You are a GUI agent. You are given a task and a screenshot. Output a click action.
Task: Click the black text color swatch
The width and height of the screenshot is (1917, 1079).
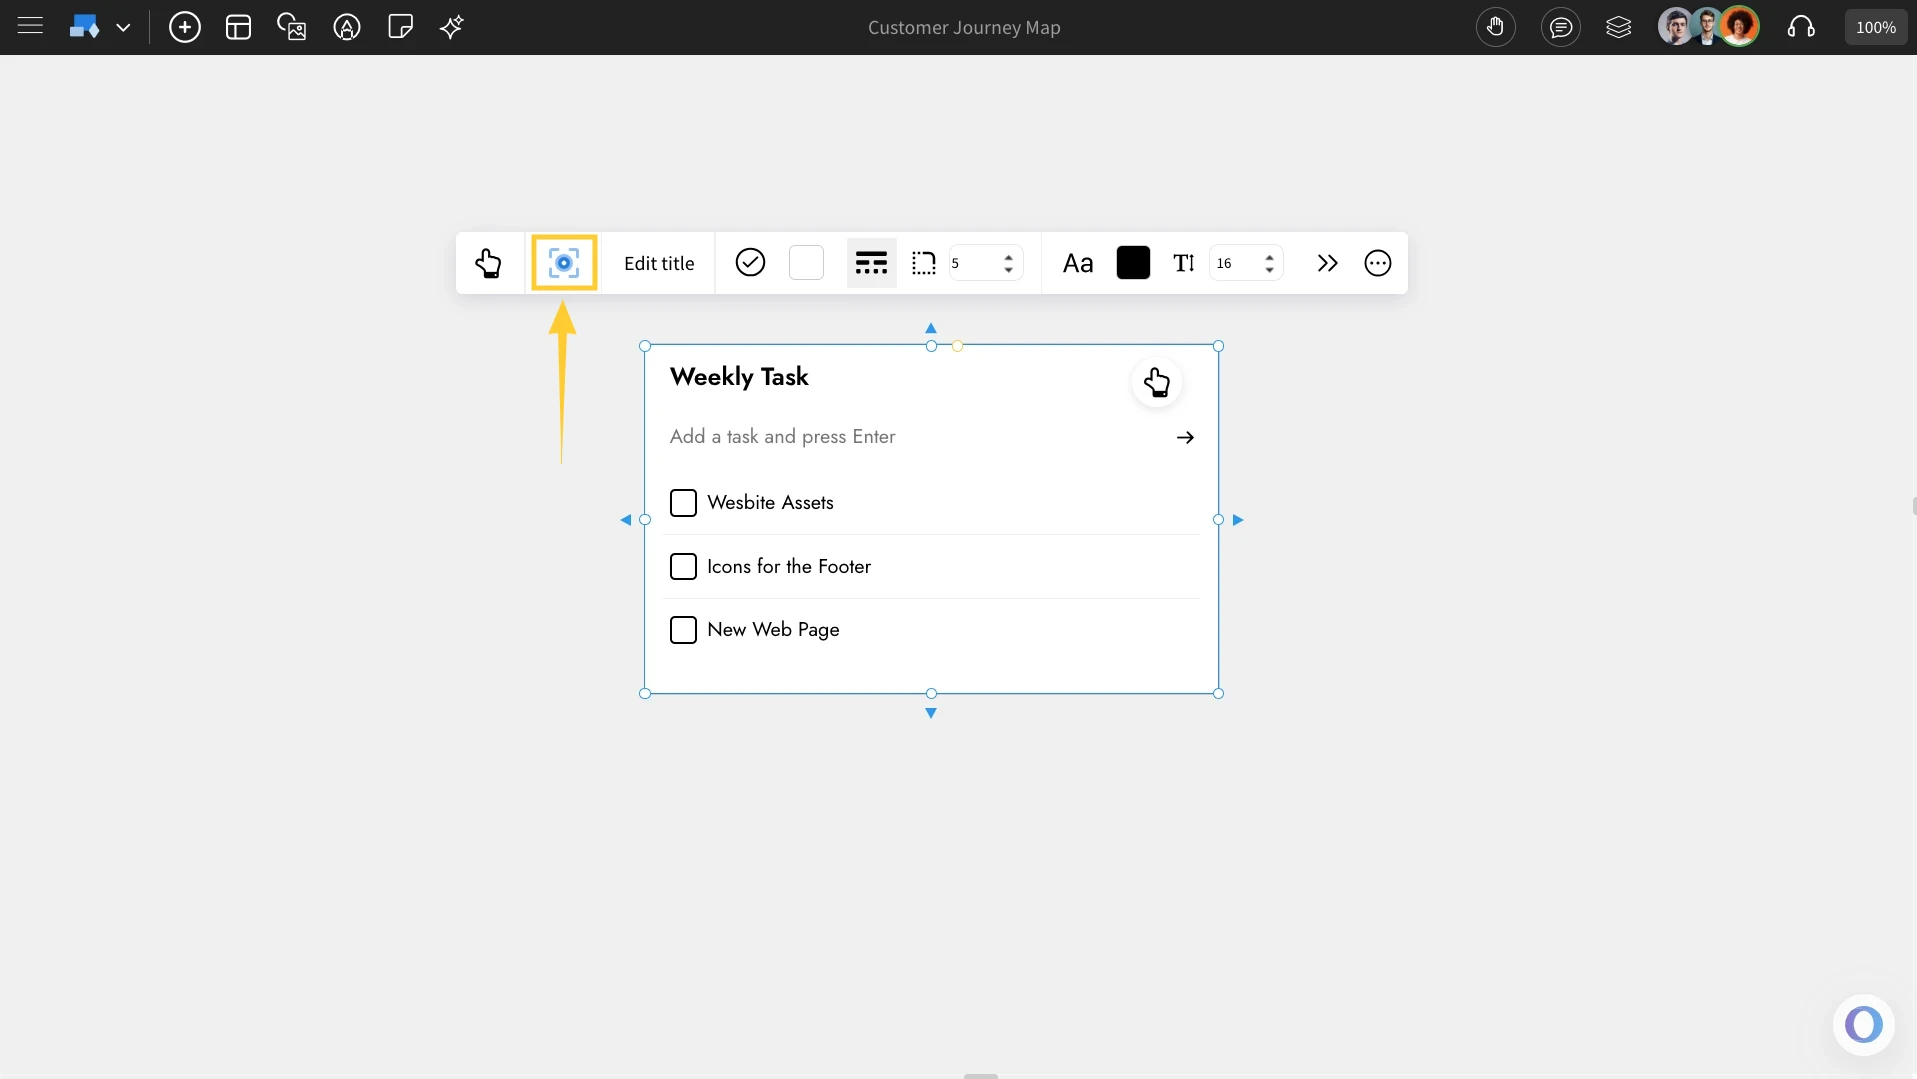coord(1132,263)
